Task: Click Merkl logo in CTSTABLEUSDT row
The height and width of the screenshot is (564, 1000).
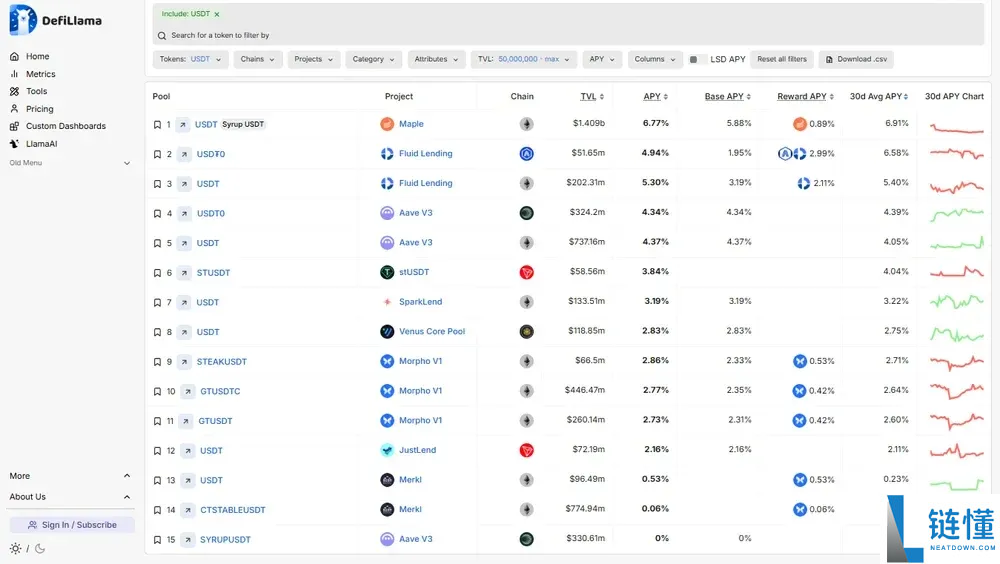Action: (x=387, y=510)
